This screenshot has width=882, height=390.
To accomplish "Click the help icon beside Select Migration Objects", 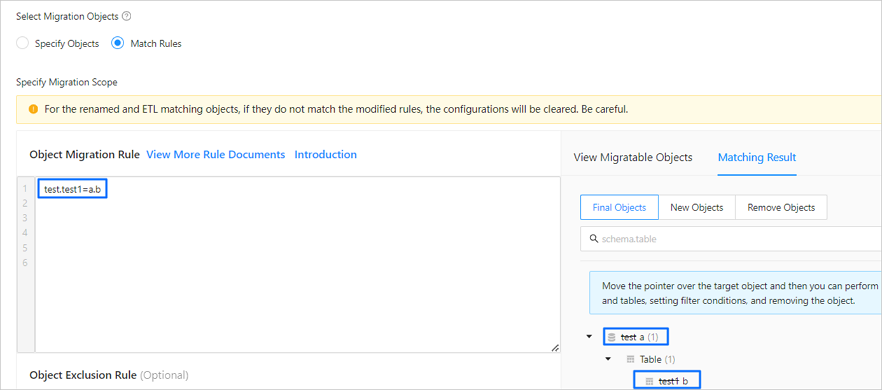I will click(127, 17).
